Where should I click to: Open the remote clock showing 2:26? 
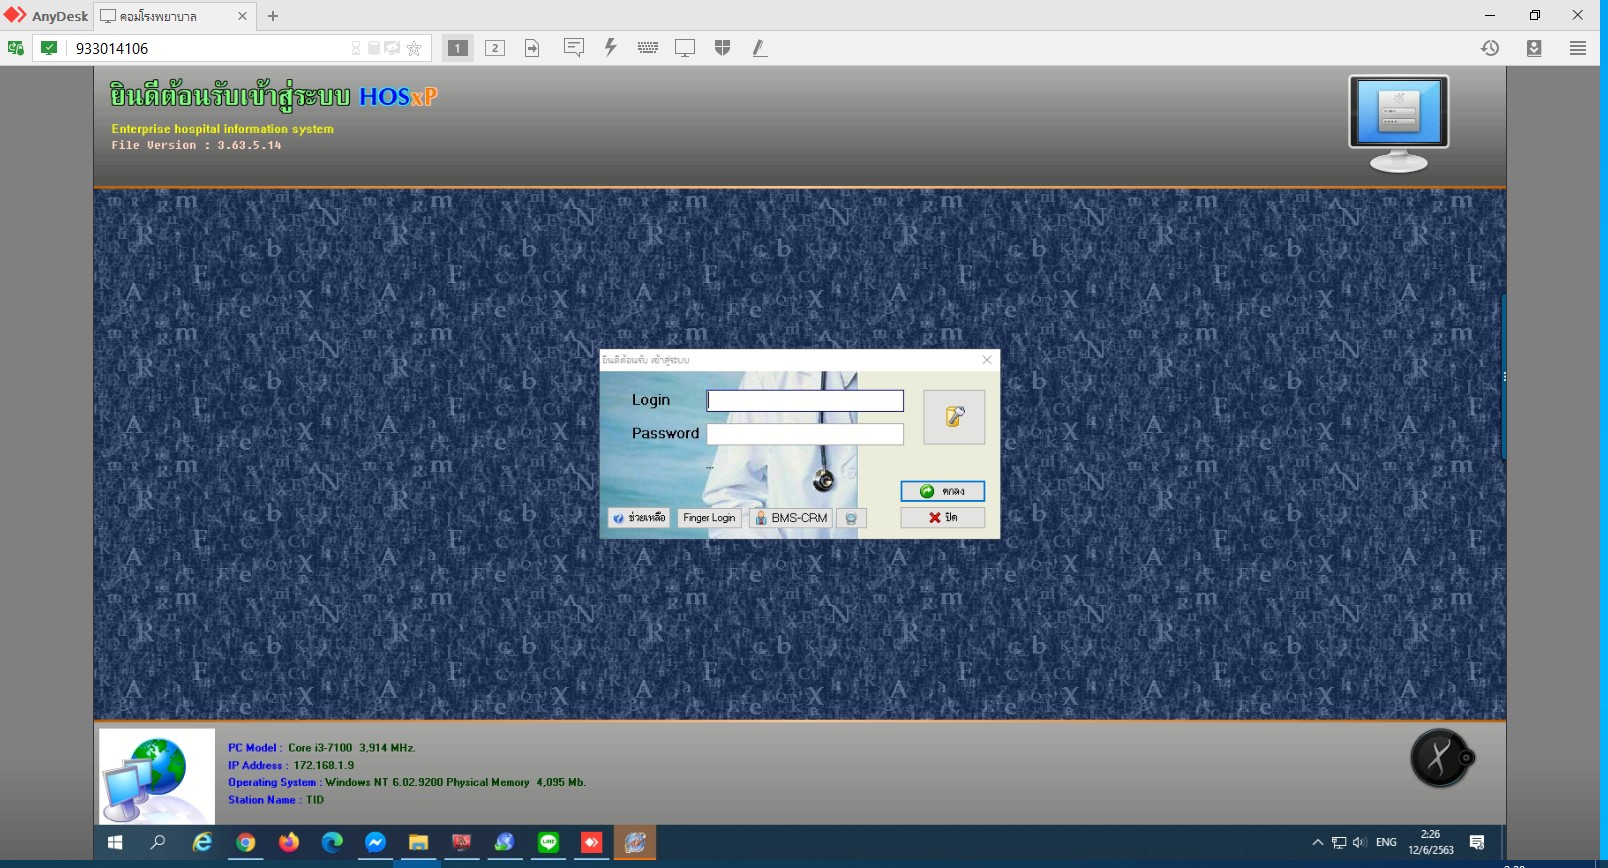tap(1431, 842)
